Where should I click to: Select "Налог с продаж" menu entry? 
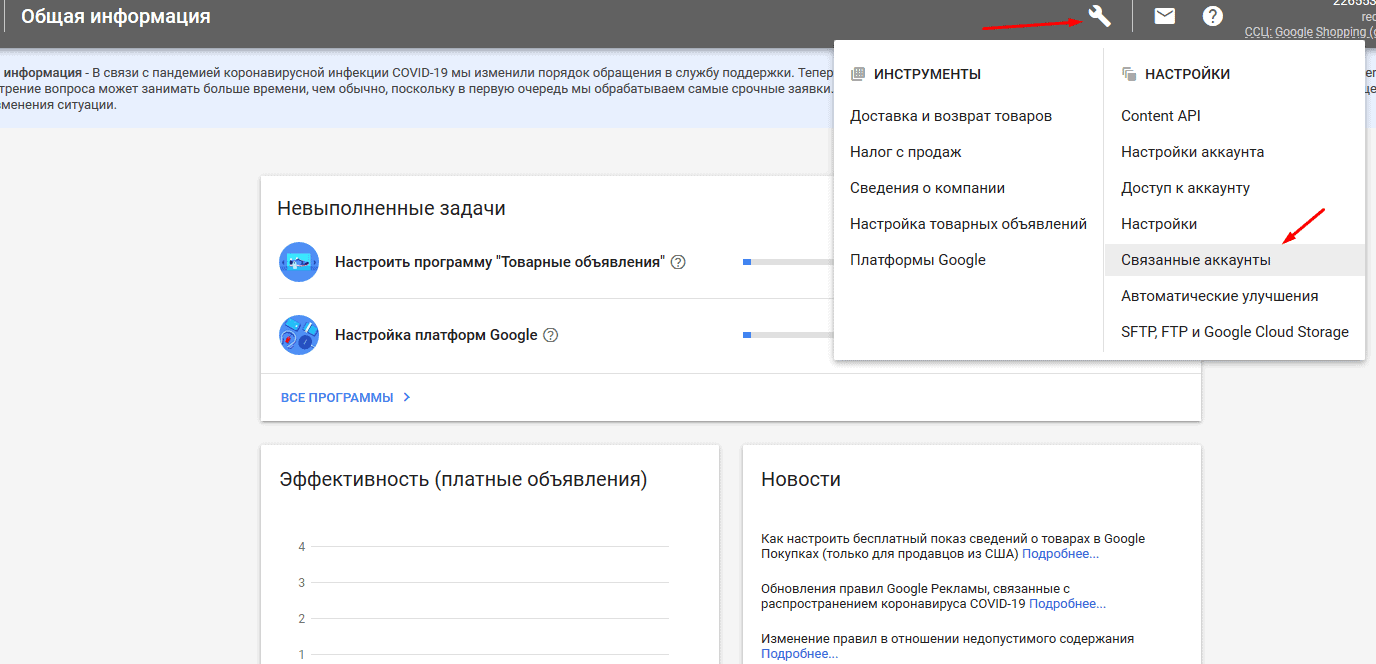[x=905, y=152]
